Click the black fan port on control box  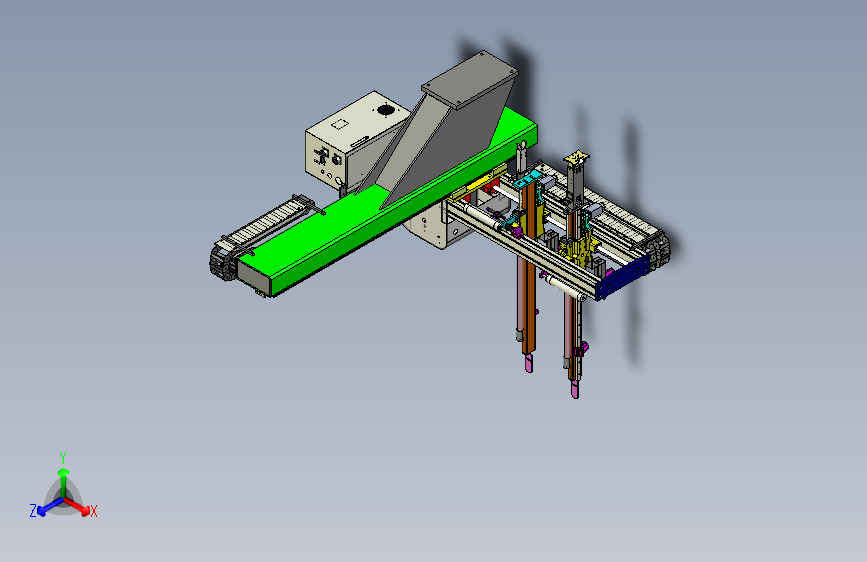[x=385, y=110]
